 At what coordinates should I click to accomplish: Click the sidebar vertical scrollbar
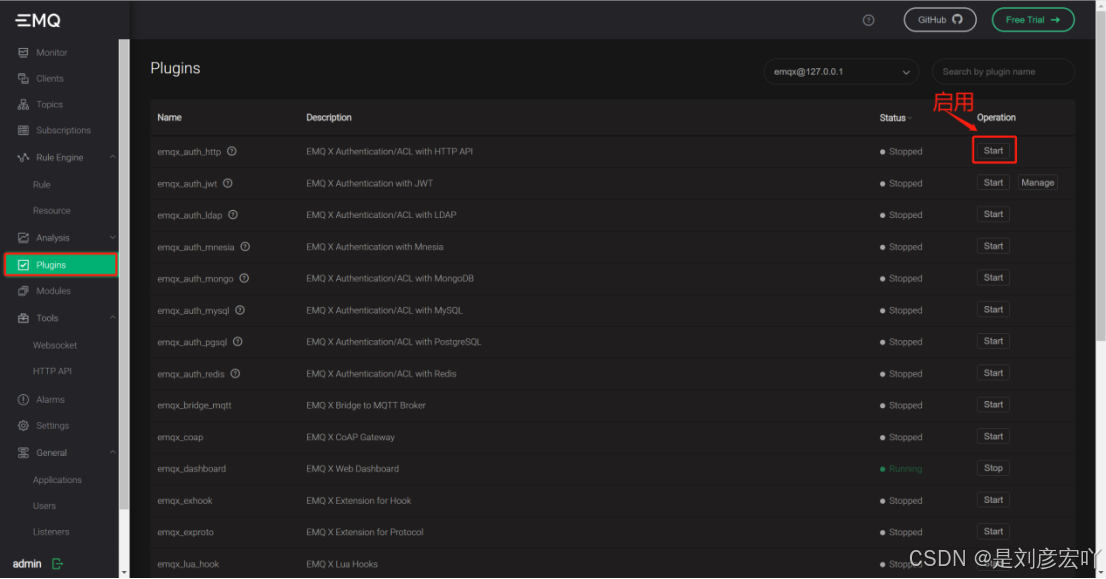(124, 274)
